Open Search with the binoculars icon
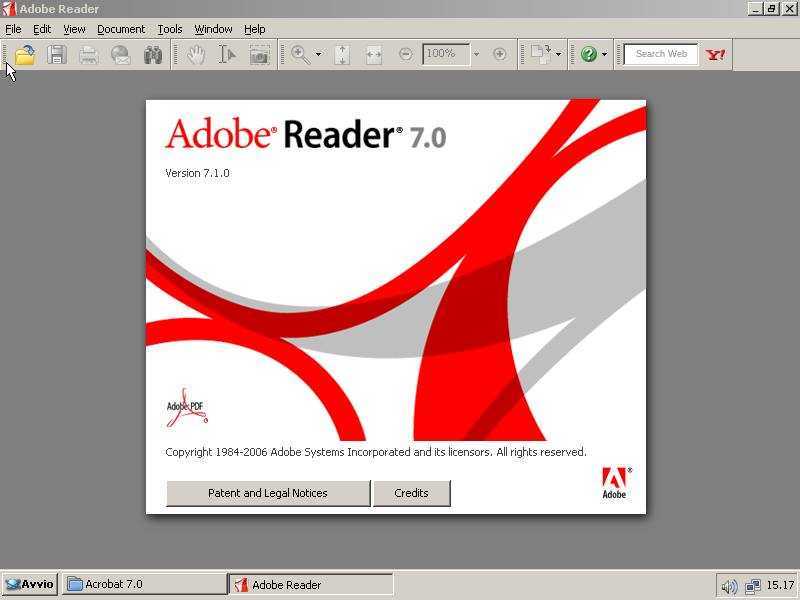Screen dimensions: 800x600 [x=153, y=55]
